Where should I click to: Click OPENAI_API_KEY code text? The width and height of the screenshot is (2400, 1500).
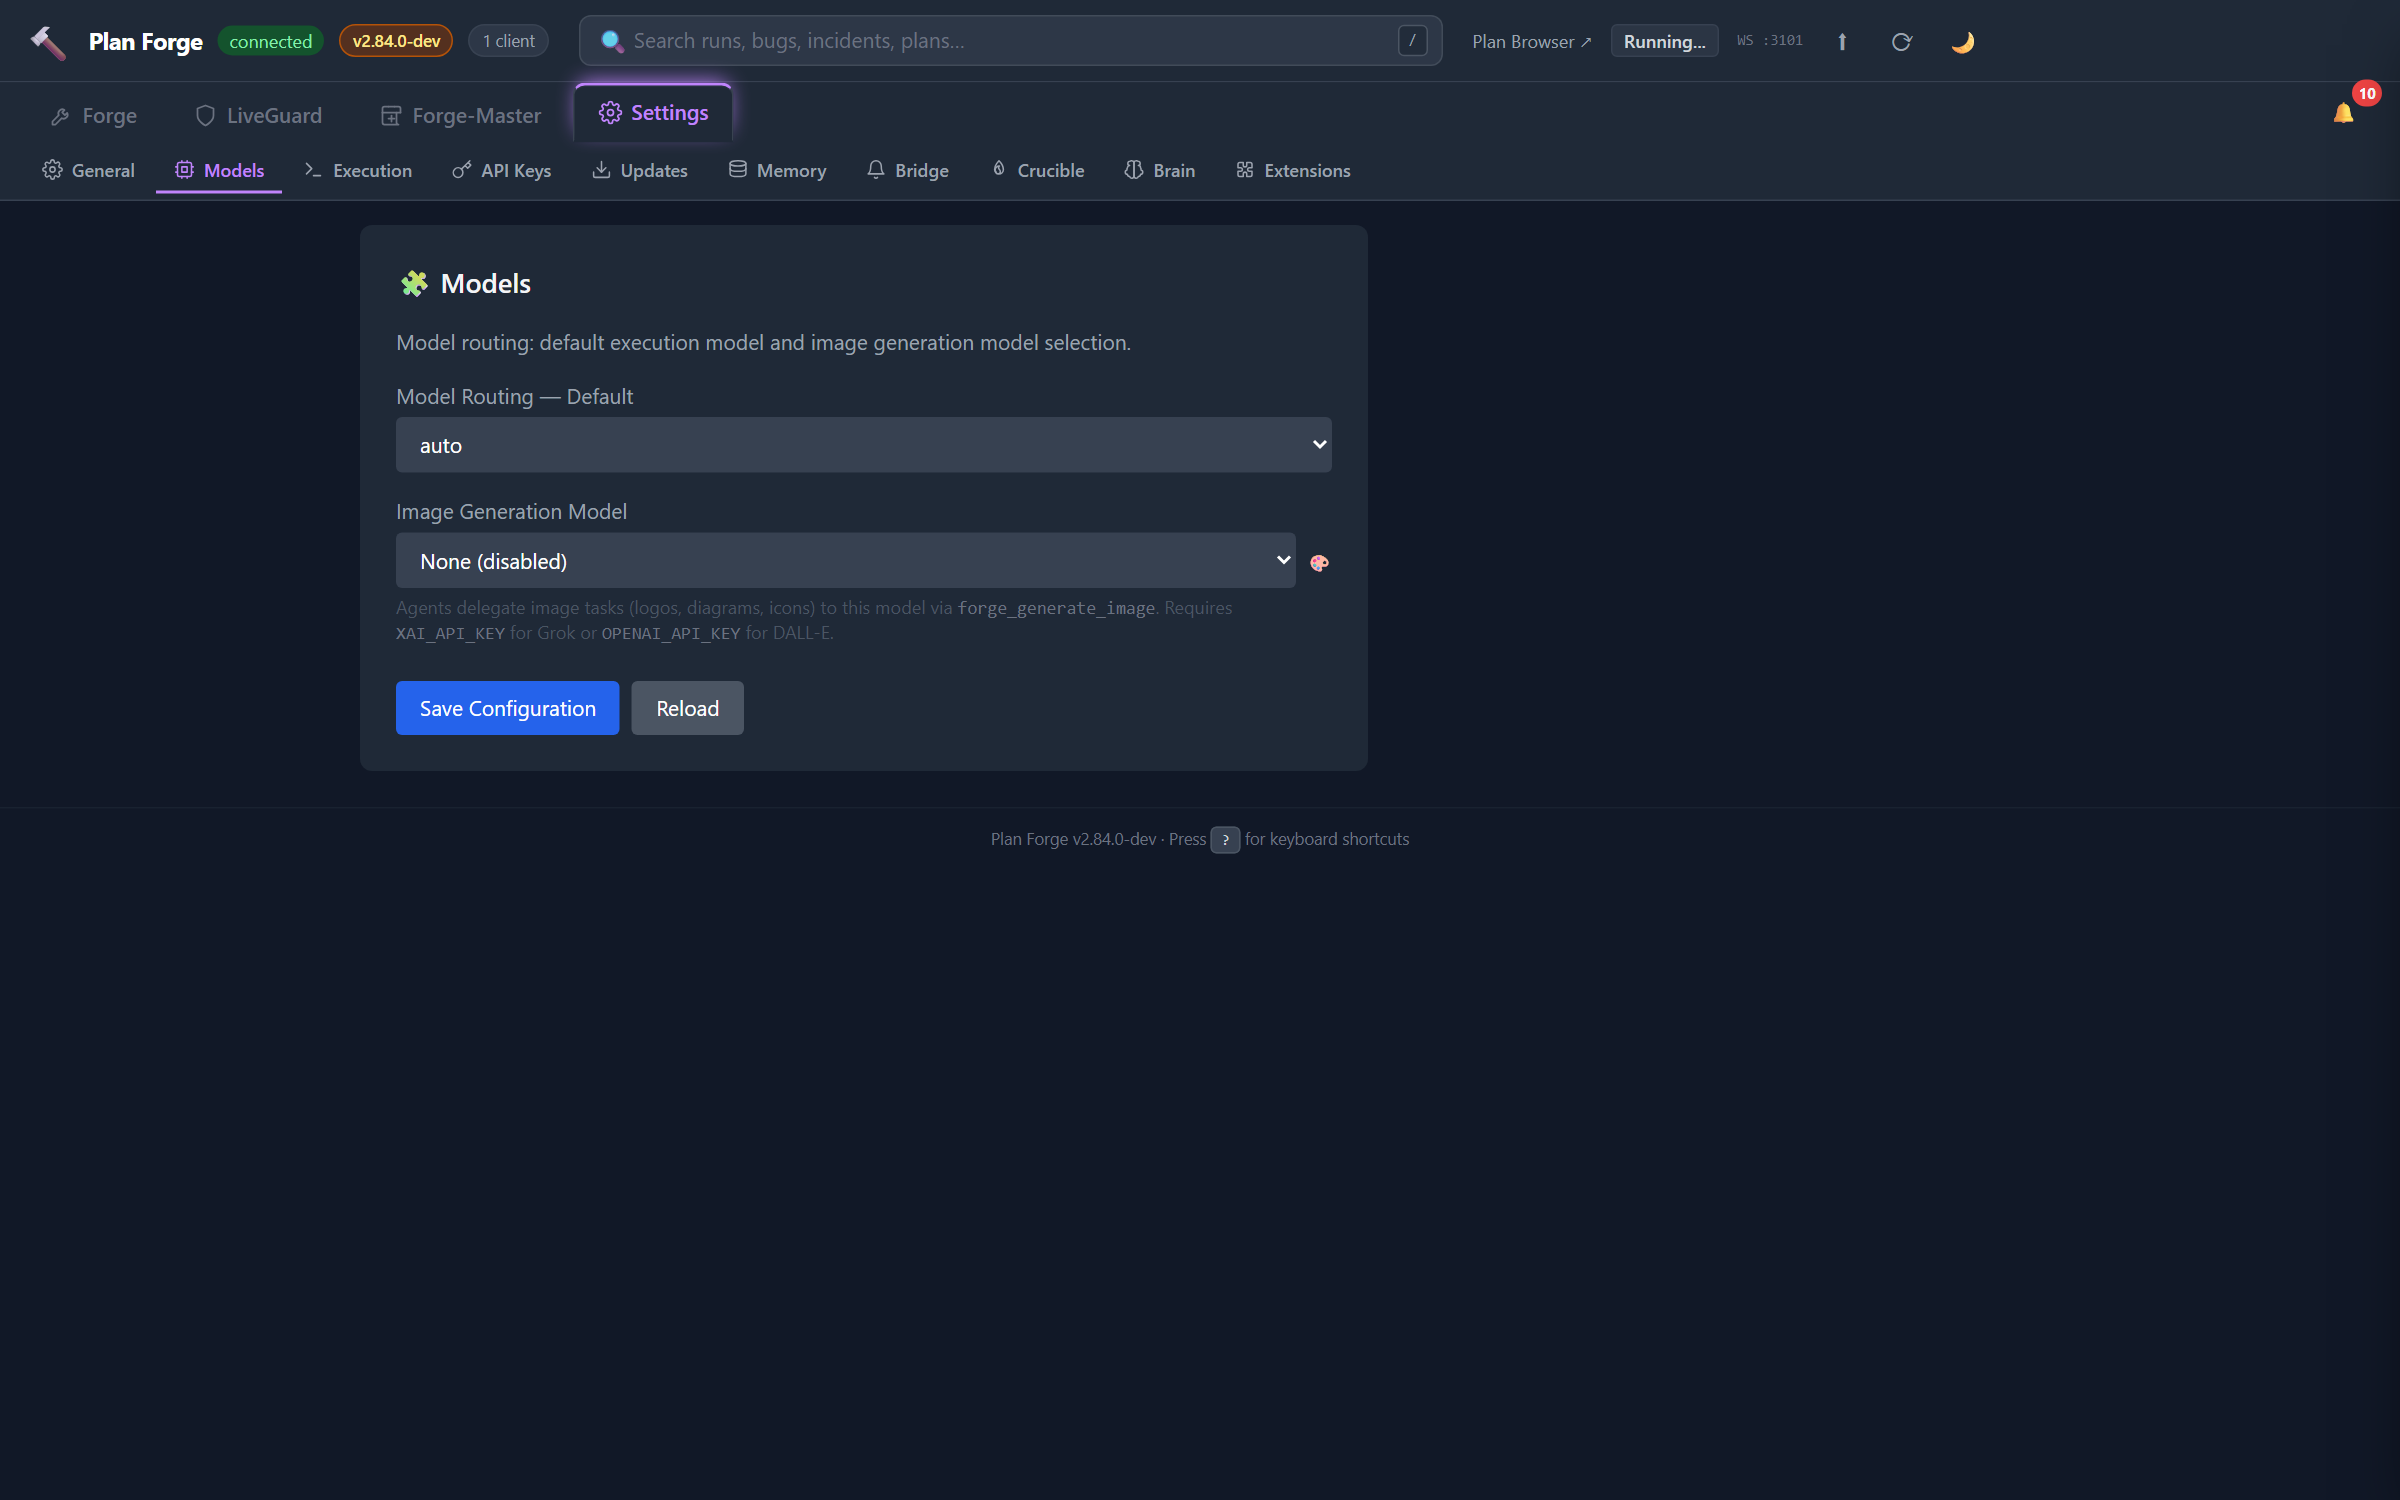click(x=671, y=634)
